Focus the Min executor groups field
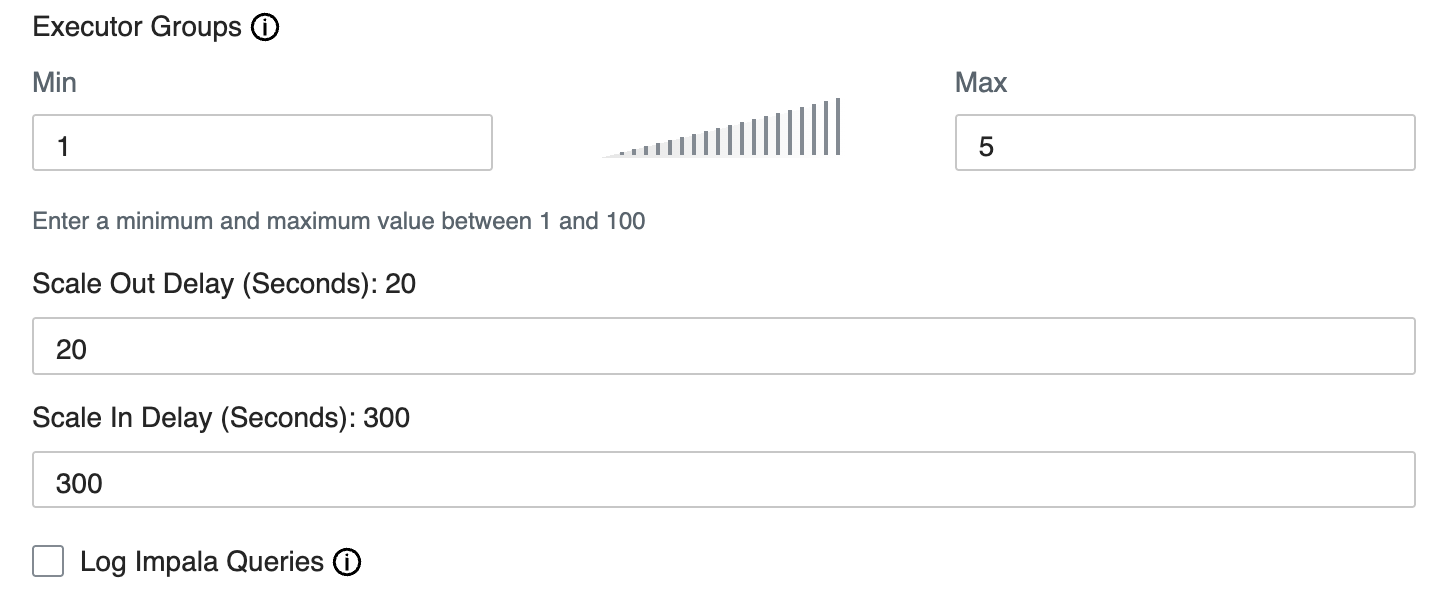Viewport: 1442px width, 608px height. (262, 143)
